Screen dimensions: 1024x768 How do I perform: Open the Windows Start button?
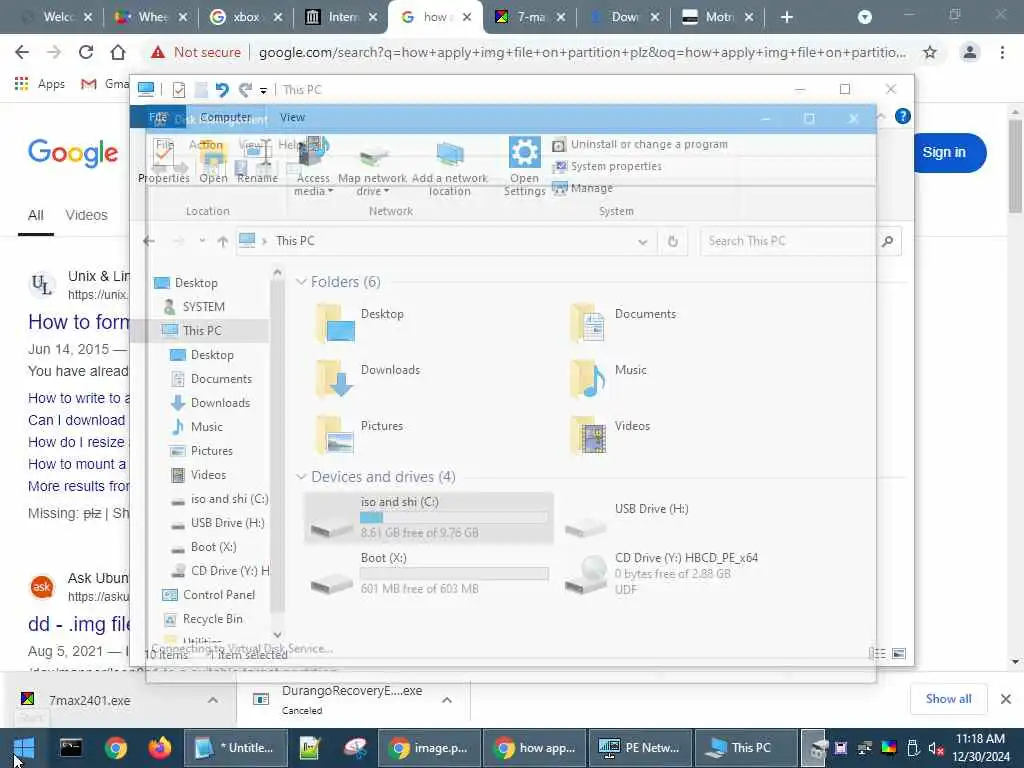click(24, 748)
